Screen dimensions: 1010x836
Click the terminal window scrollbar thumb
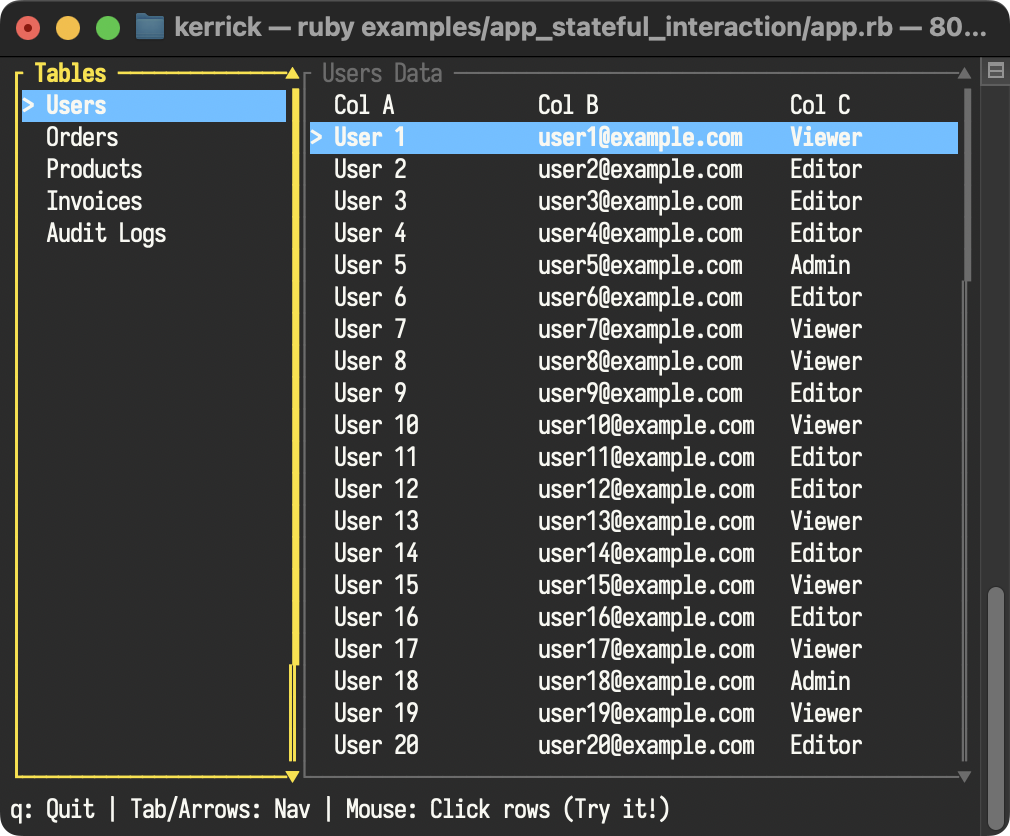click(x=996, y=708)
